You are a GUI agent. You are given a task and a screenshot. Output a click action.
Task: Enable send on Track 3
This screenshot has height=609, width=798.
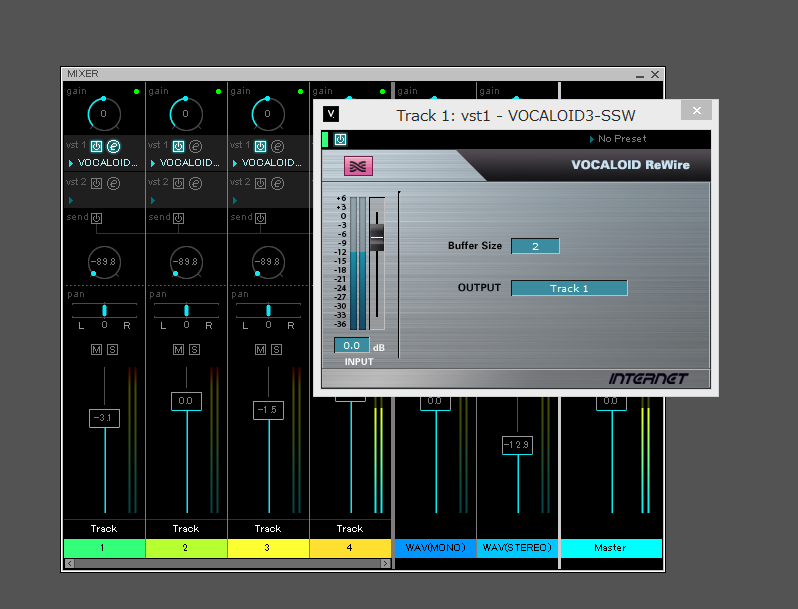260,218
